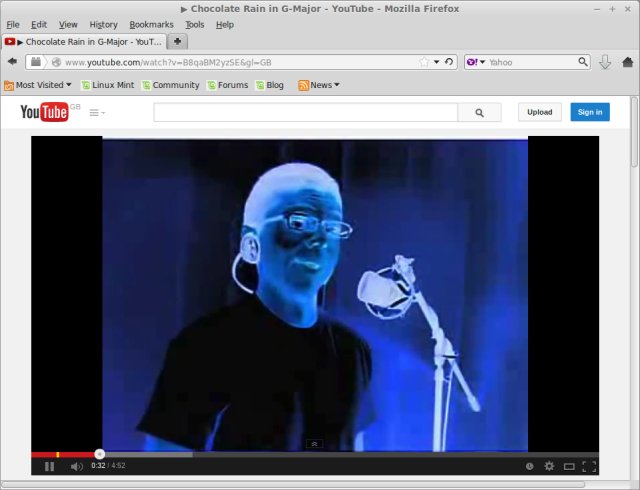
Task: Go to the Firefox home page
Action: pyautogui.click(x=627, y=62)
